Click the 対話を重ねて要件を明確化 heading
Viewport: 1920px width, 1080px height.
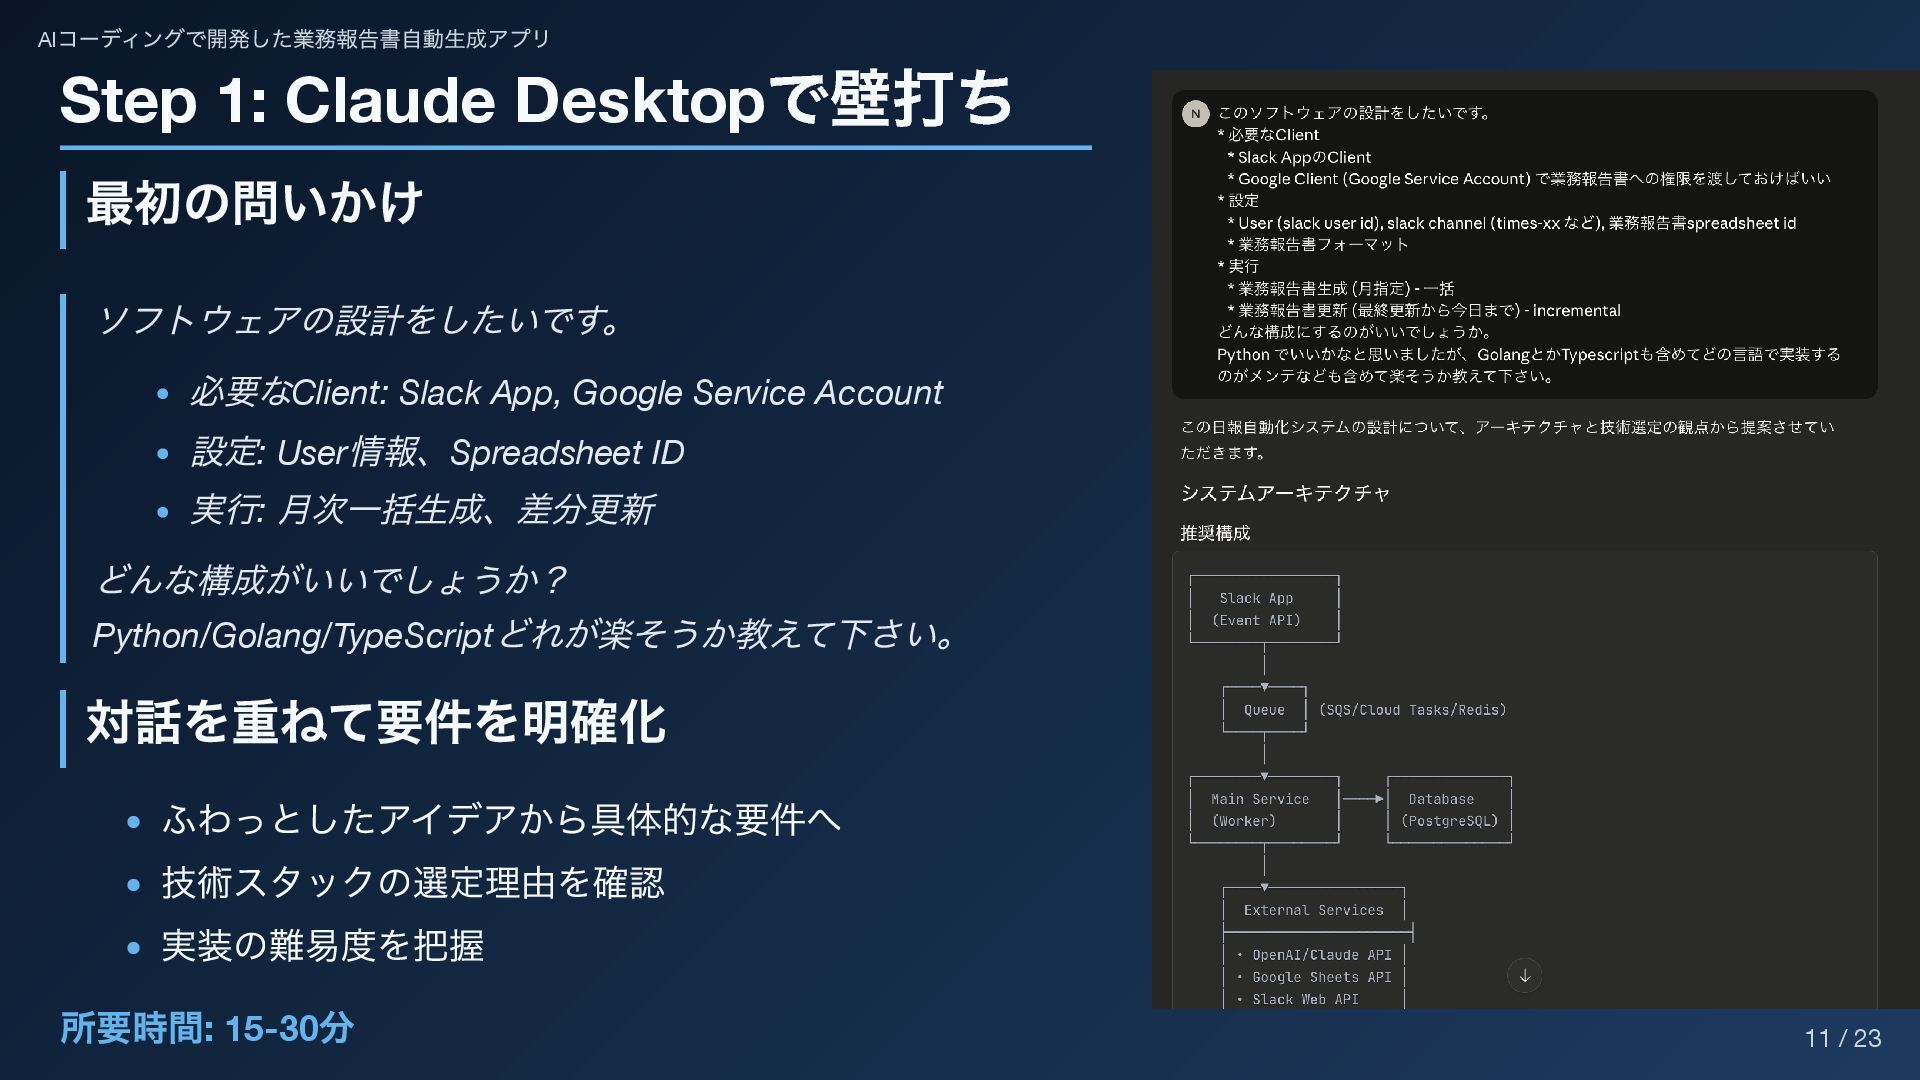click(x=376, y=722)
